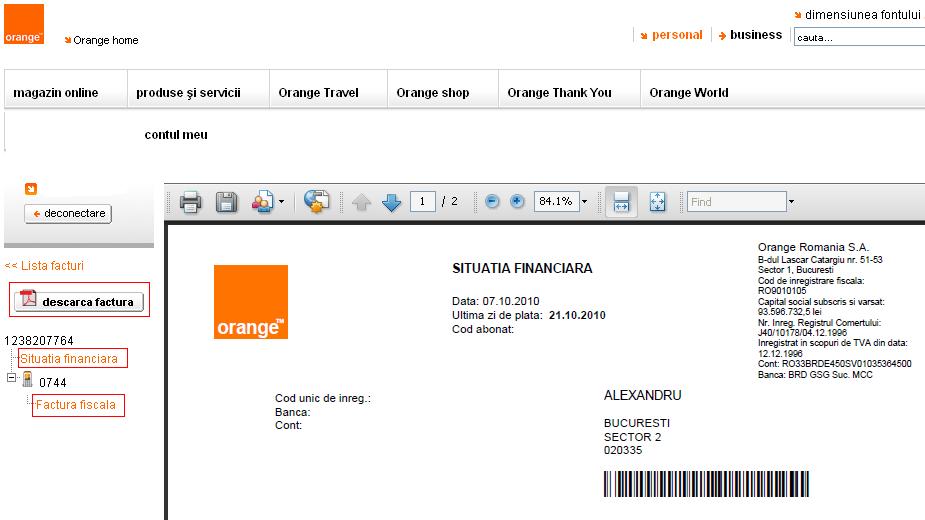The image size is (925, 520).
Task: Click the cauta search field
Action: 860,37
